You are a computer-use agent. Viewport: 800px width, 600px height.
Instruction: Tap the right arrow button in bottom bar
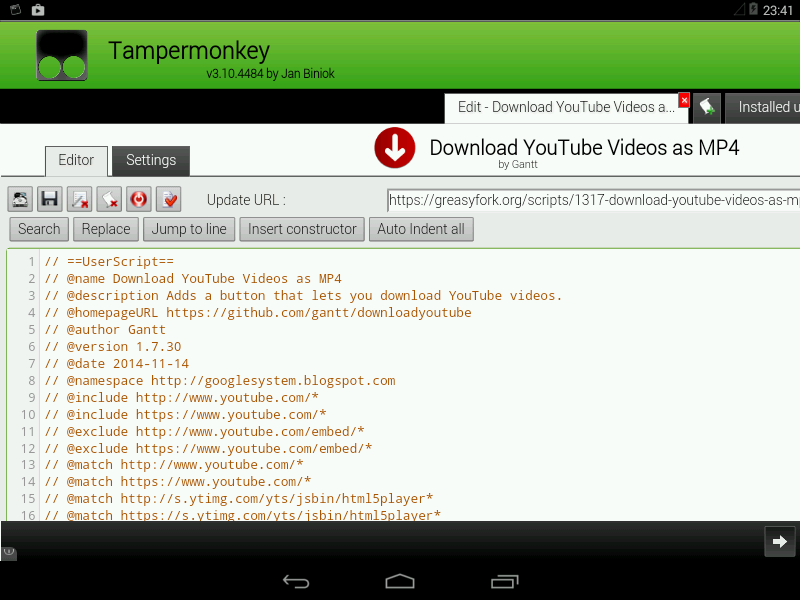pyautogui.click(x=780, y=541)
